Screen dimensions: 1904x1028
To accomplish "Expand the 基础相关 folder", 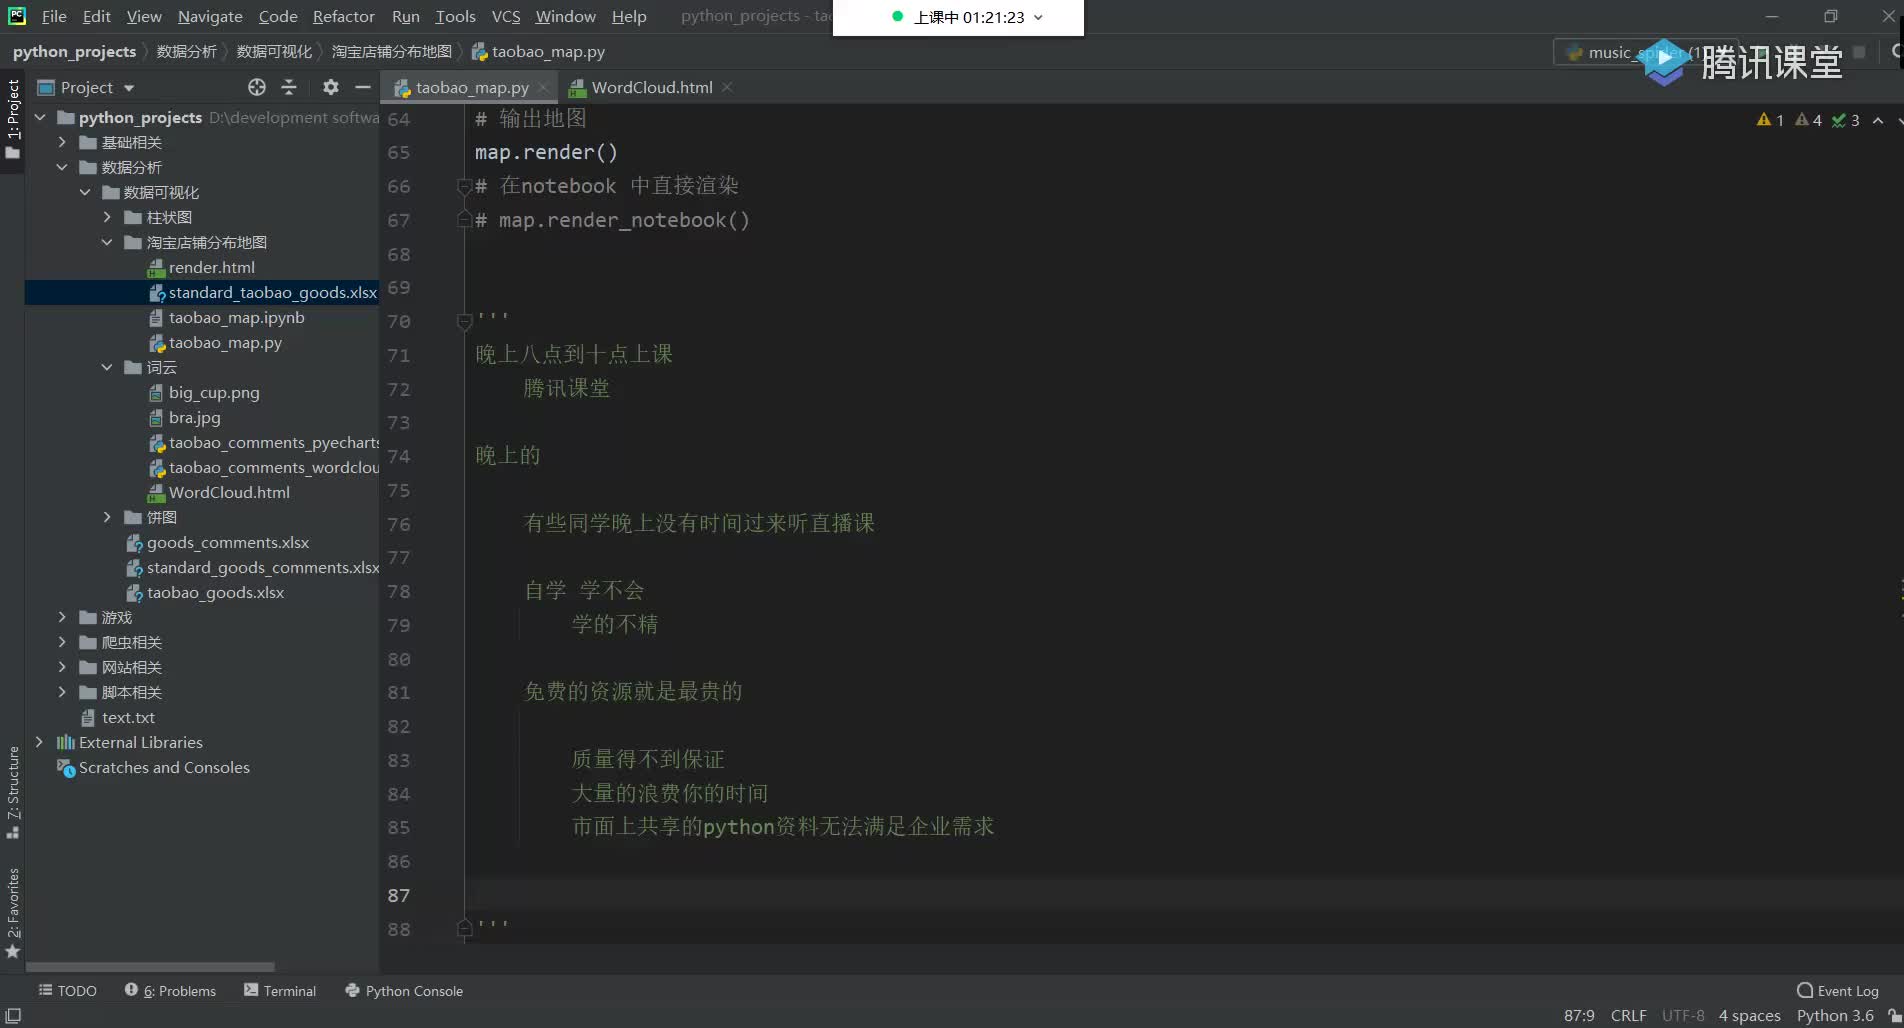I will (x=62, y=142).
